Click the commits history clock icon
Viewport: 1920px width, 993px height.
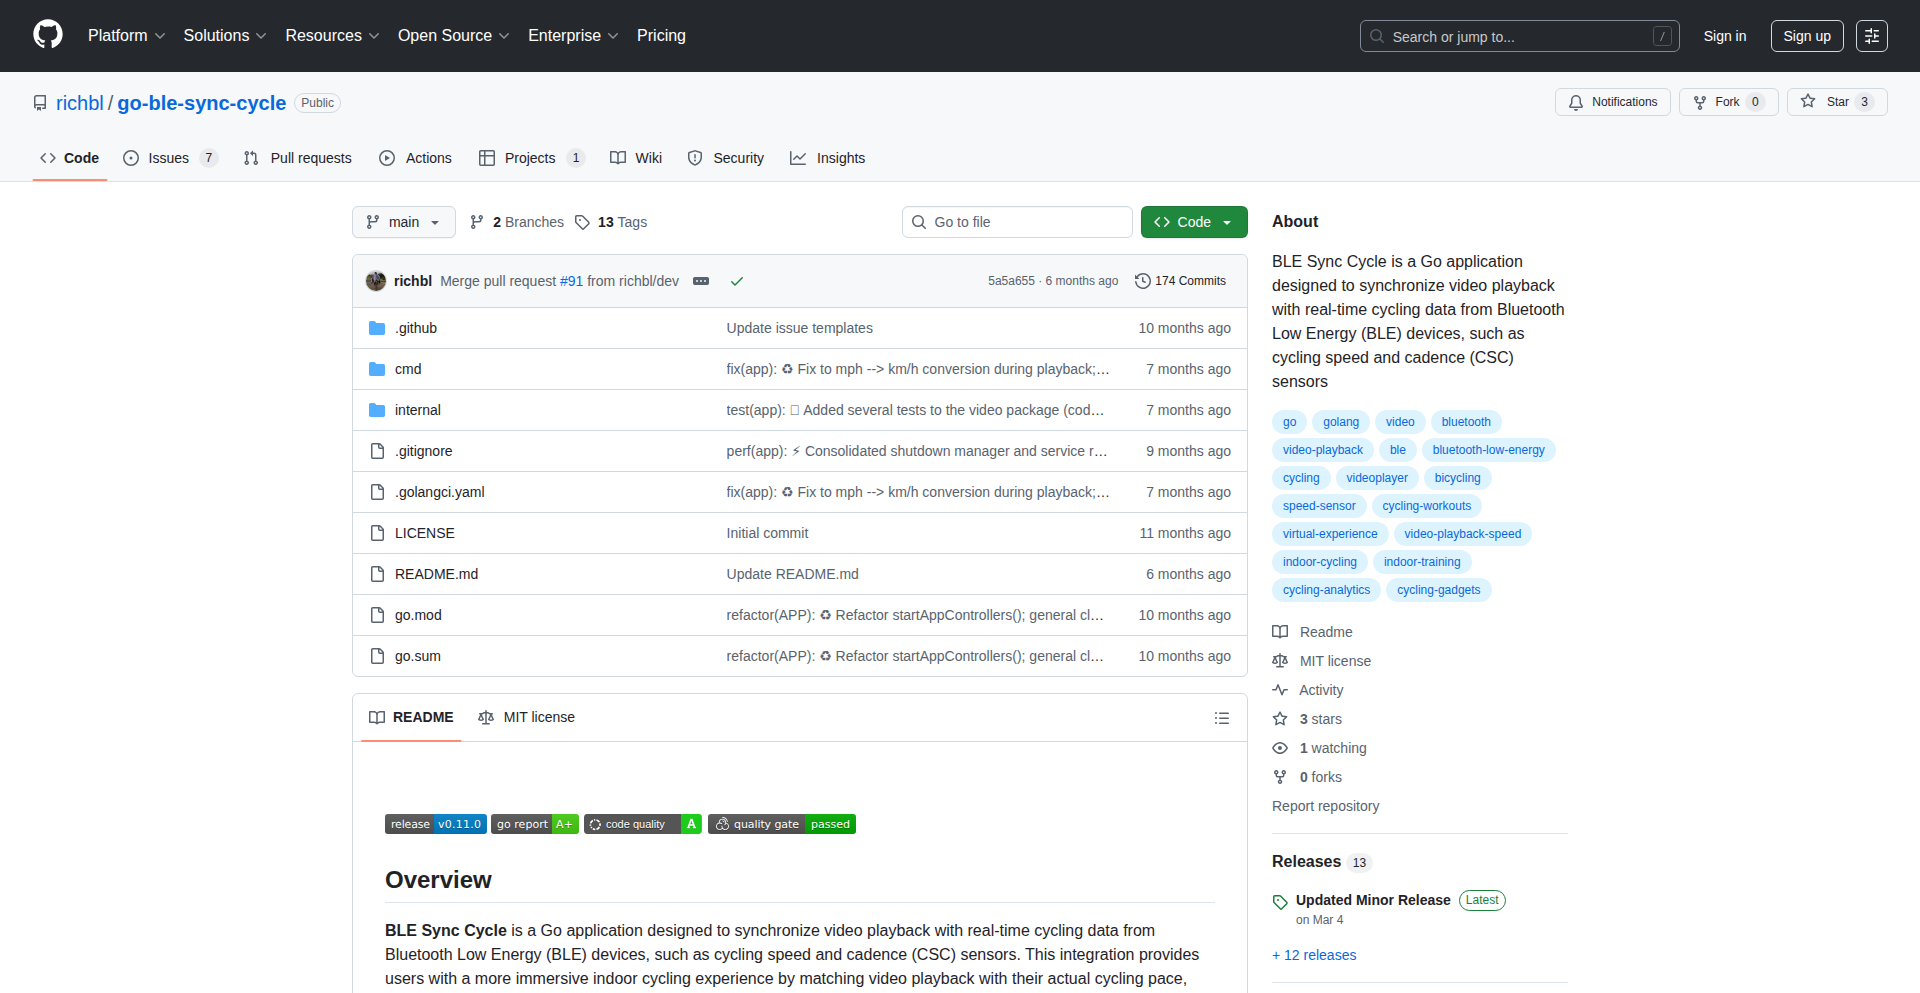point(1143,281)
